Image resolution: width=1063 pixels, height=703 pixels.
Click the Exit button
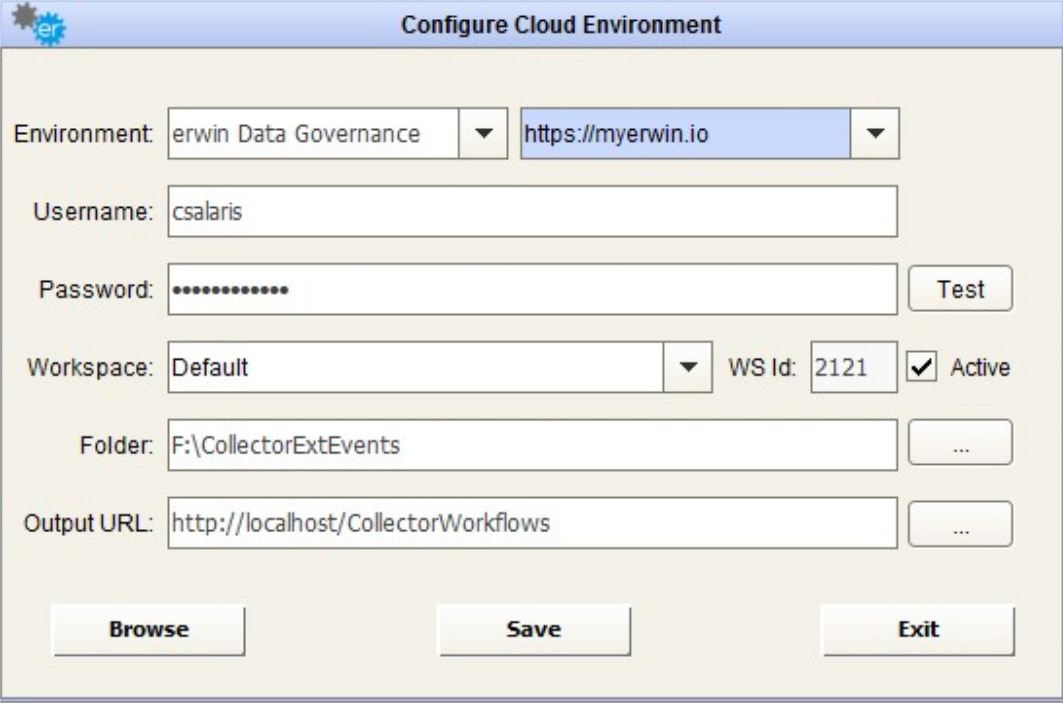click(917, 630)
